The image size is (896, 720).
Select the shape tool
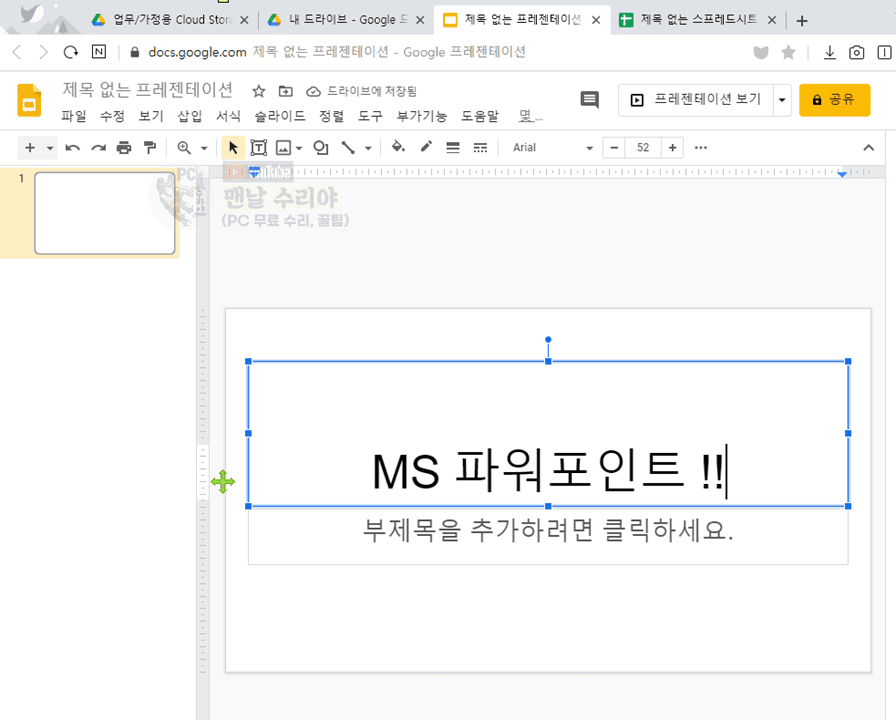(321, 148)
